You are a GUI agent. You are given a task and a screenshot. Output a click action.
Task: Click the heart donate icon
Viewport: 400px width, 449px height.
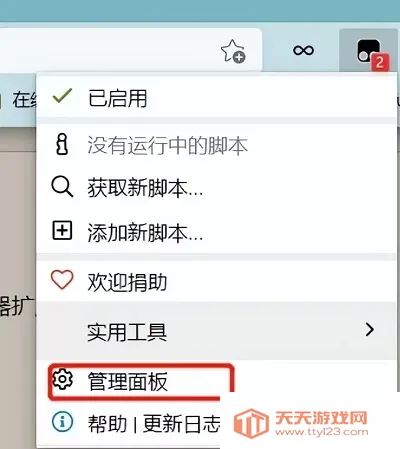click(x=62, y=279)
